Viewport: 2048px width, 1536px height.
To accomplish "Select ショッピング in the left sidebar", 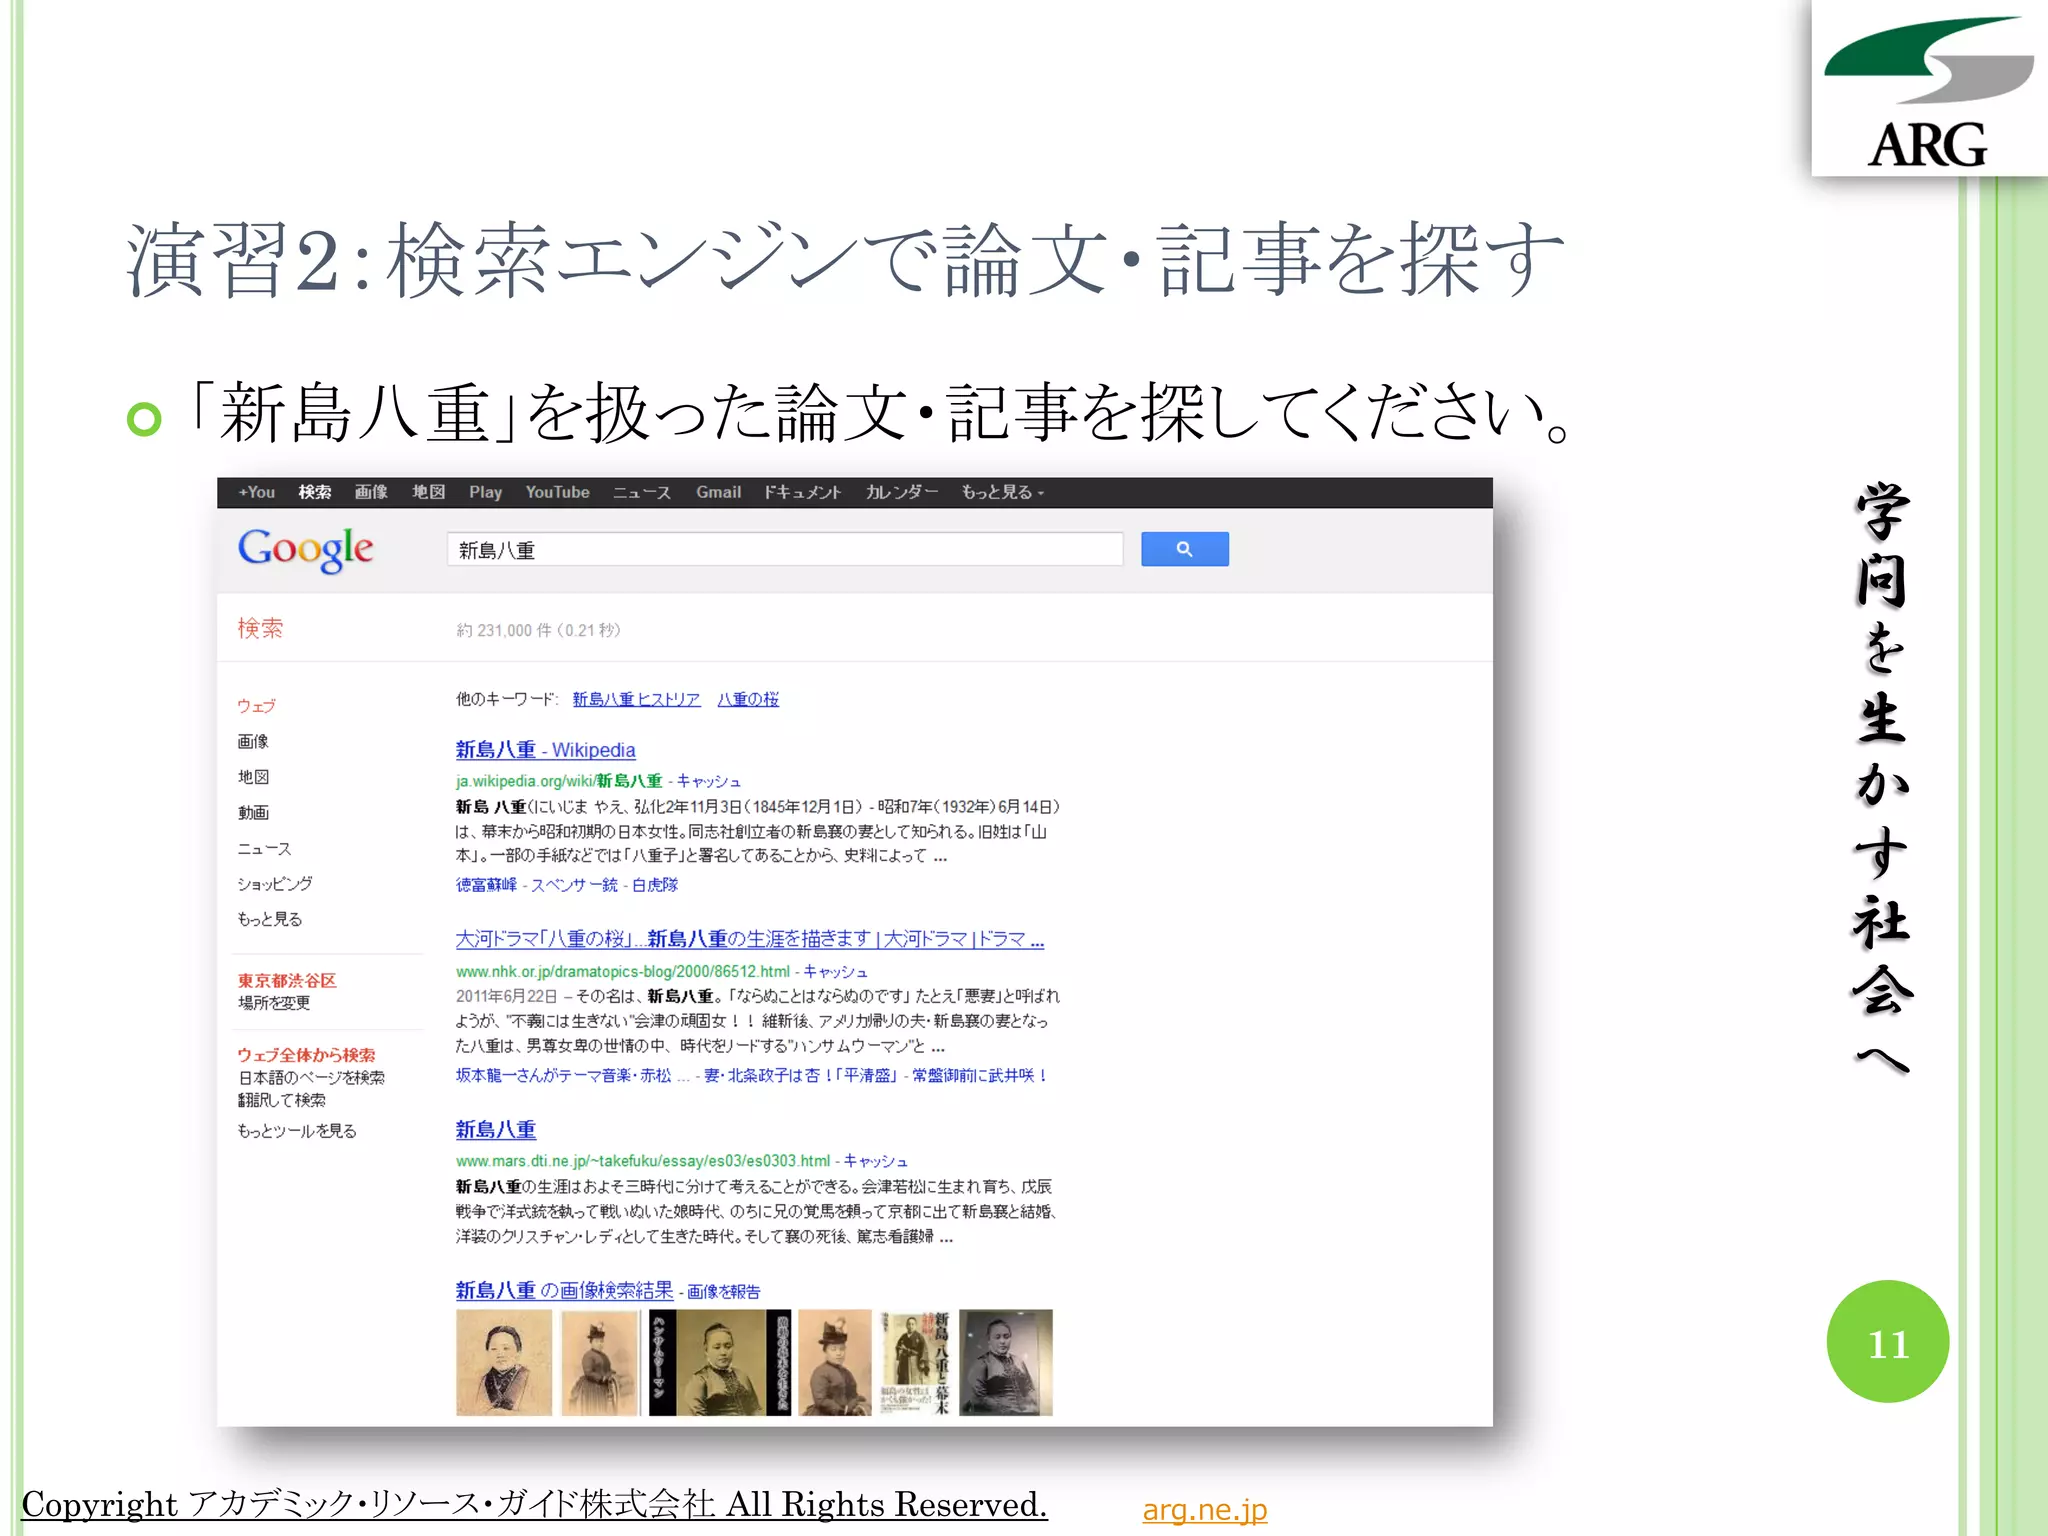I will click(275, 883).
